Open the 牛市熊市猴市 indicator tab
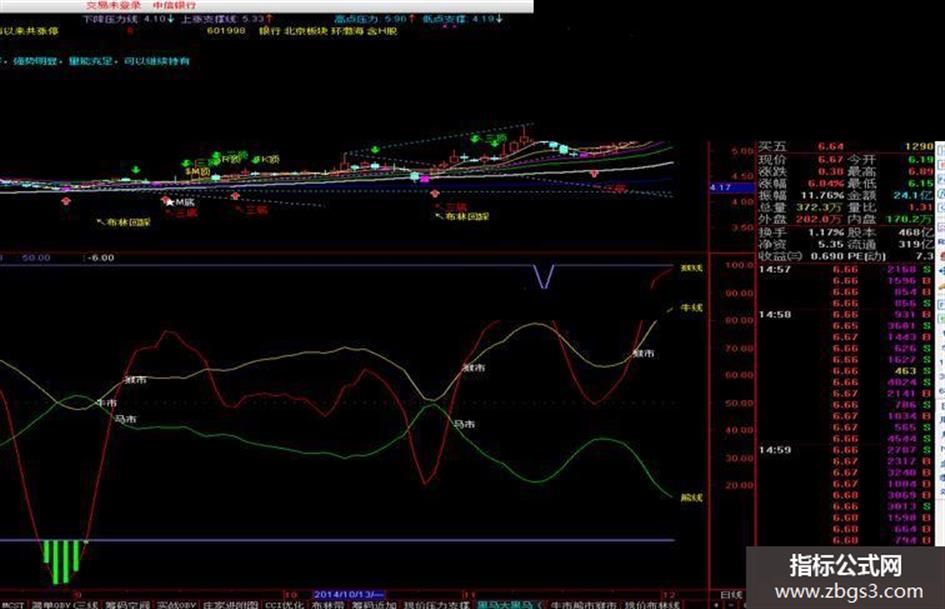The height and width of the screenshot is (609, 945). [583, 604]
